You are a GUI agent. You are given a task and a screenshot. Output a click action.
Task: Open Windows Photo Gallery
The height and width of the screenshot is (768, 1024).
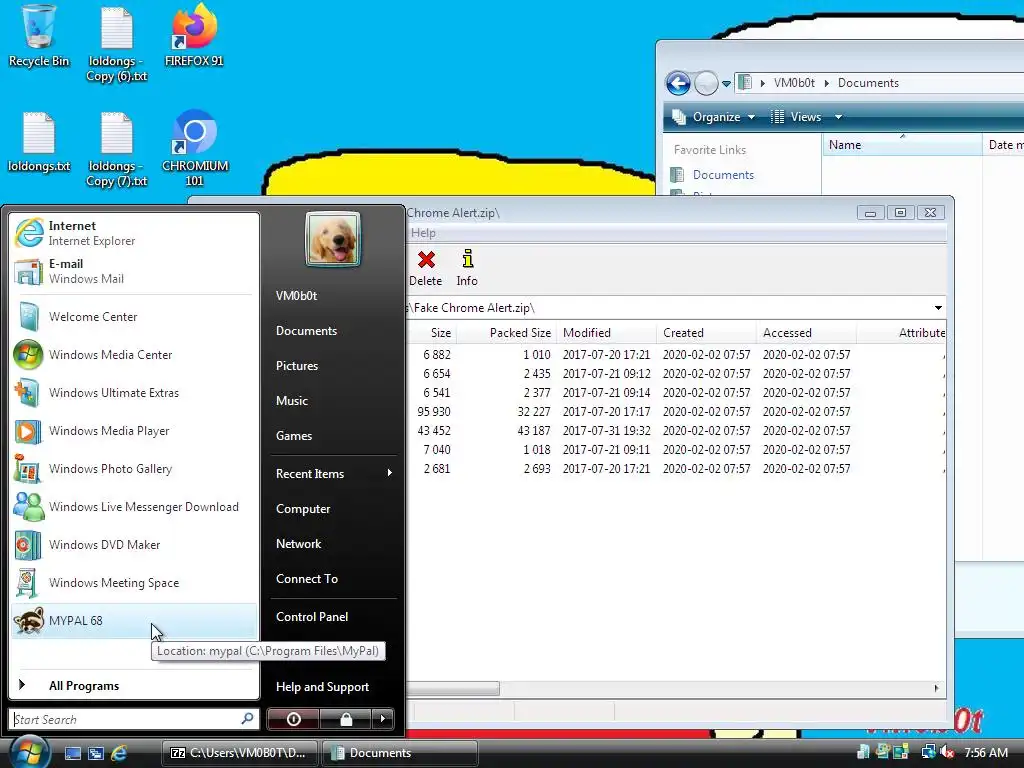click(x=134, y=469)
